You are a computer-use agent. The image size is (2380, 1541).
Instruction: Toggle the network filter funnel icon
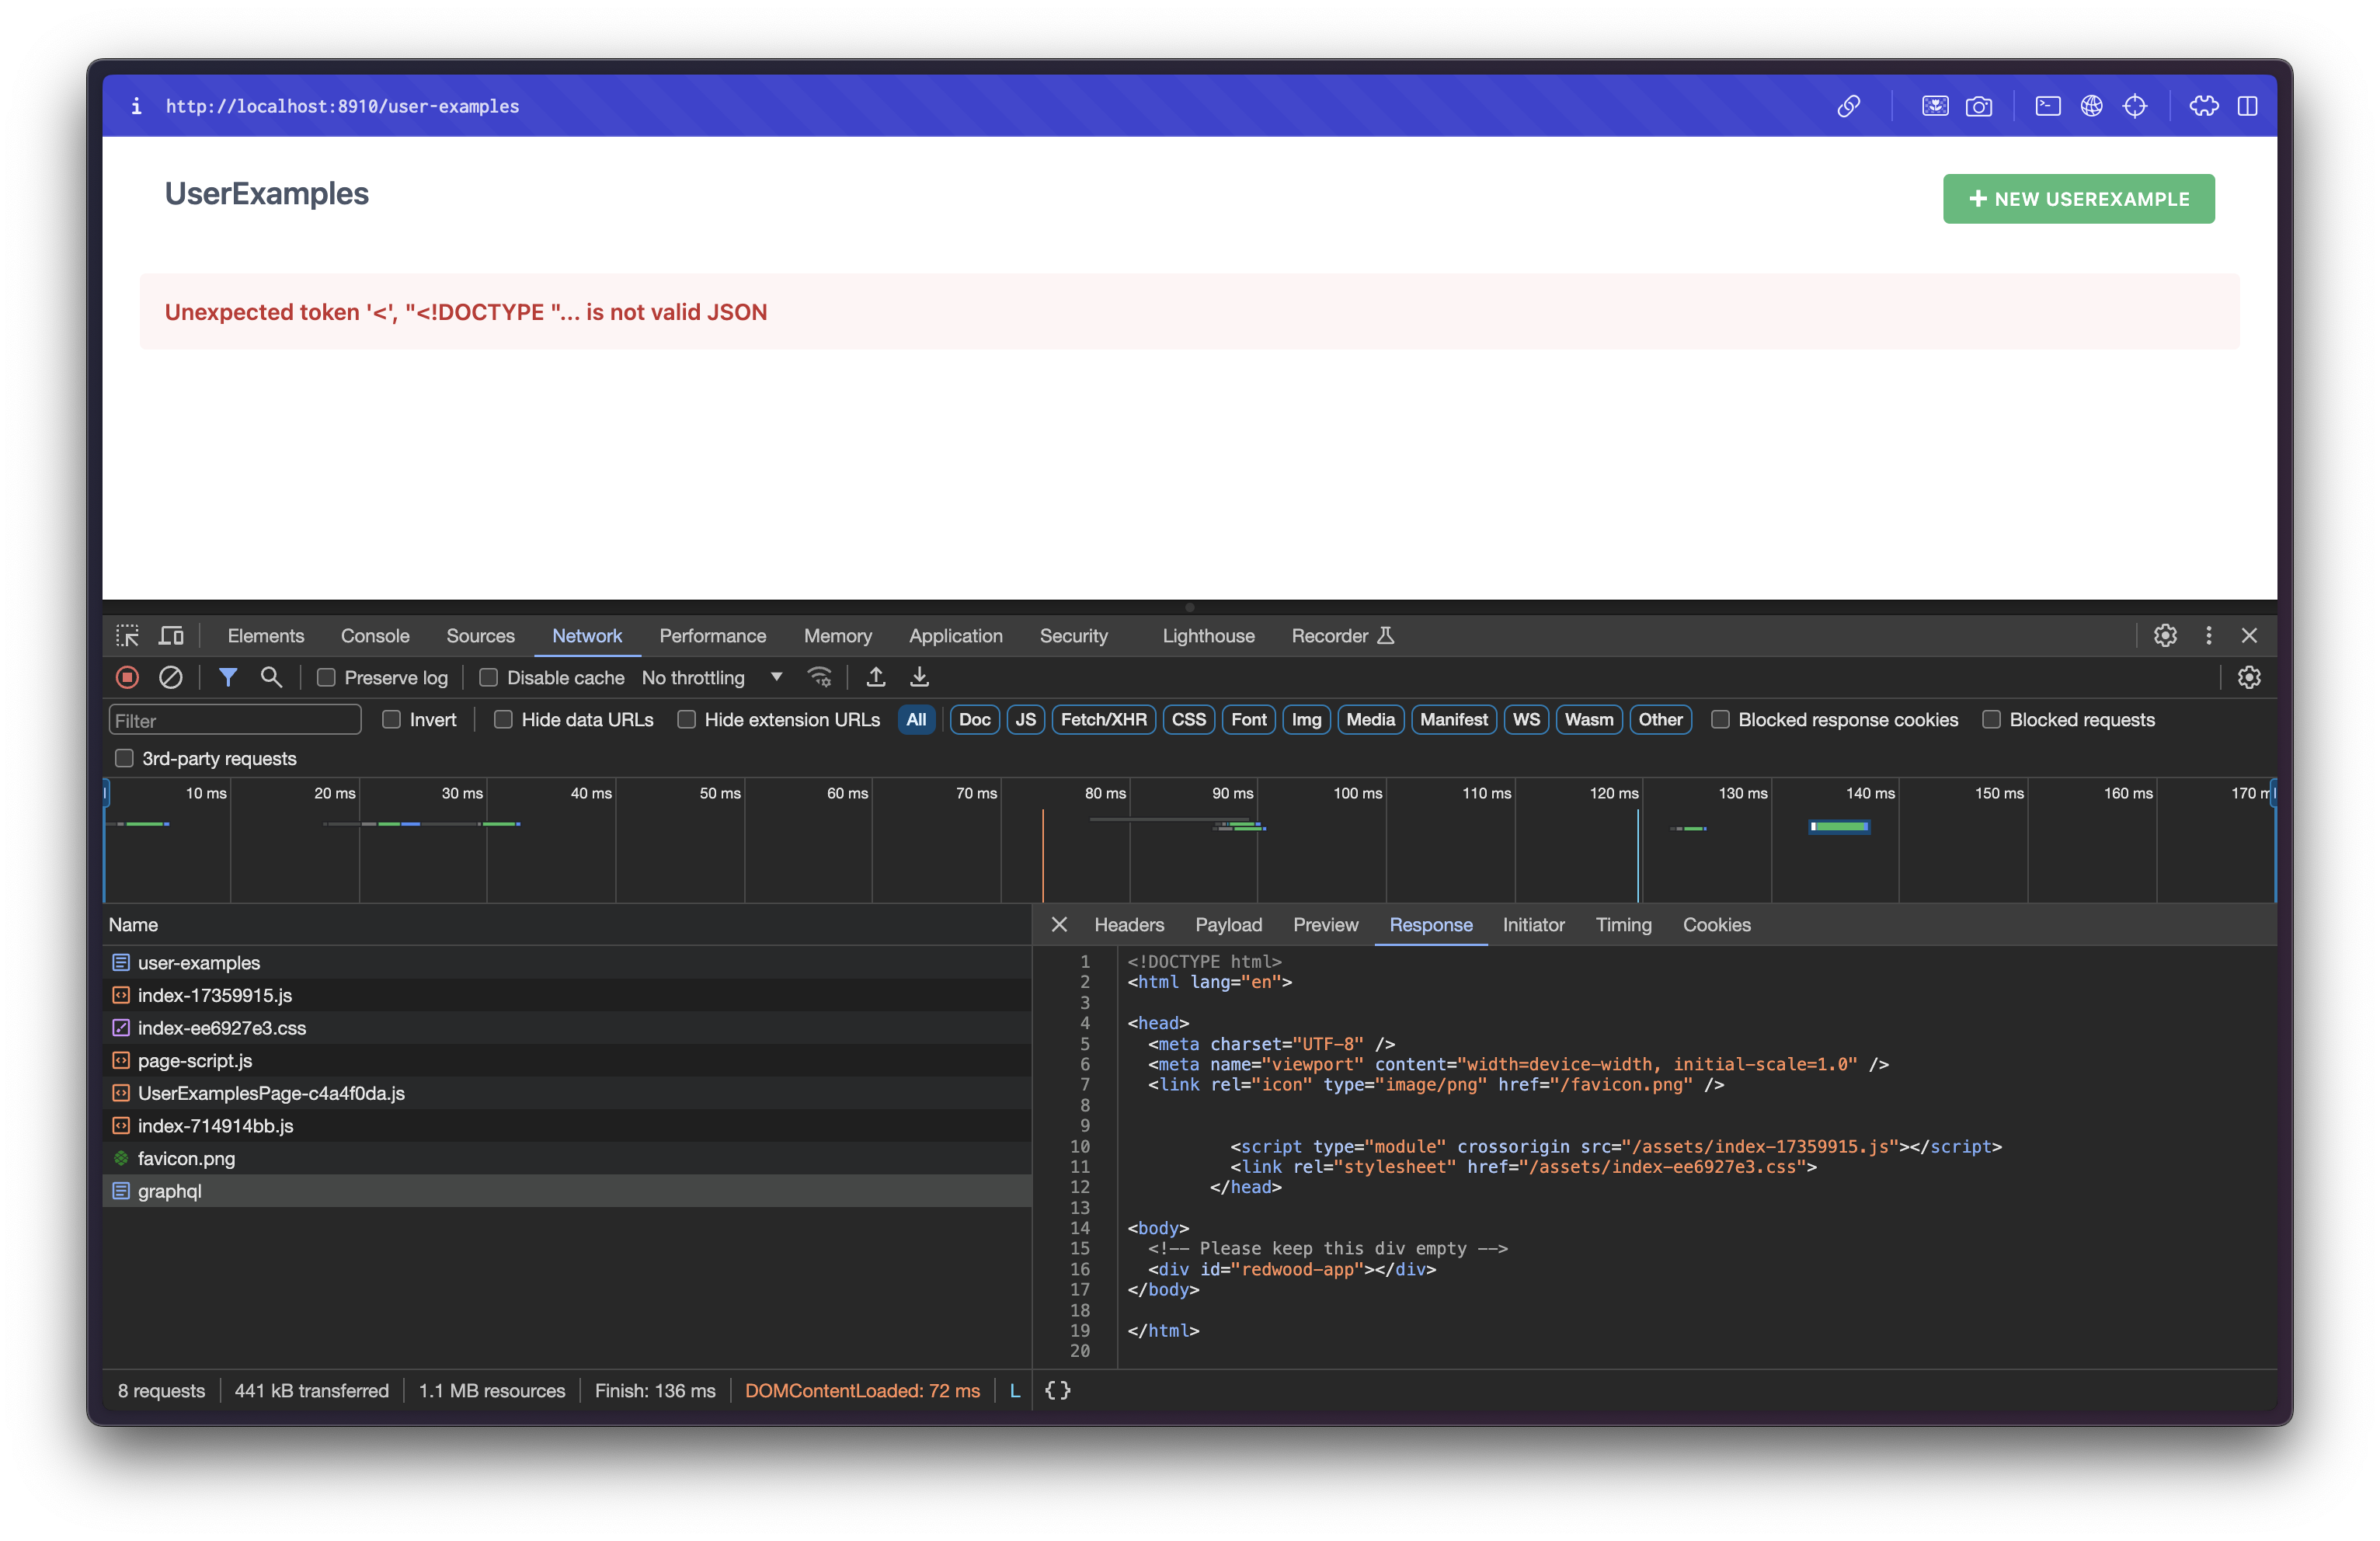click(228, 677)
